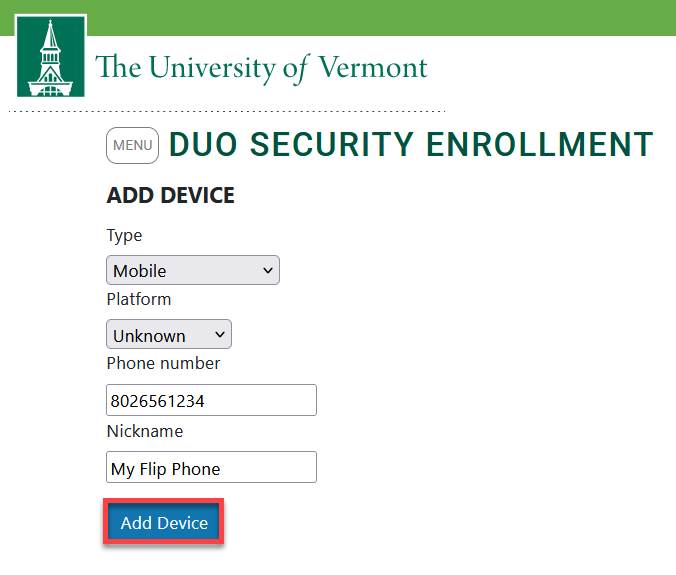Image resolution: width=676 pixels, height=575 pixels.
Task: Focus the Nickname input field
Action: point(211,467)
